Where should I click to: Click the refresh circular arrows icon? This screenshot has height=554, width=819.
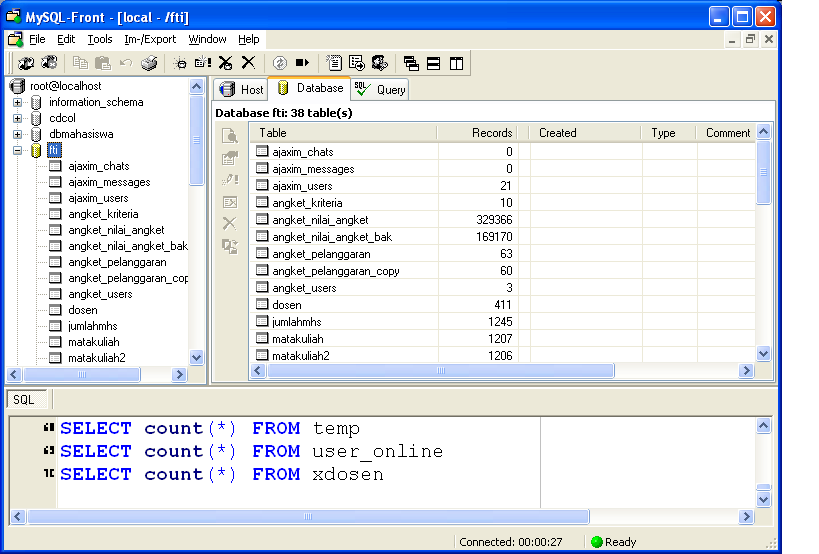pyautogui.click(x=279, y=63)
